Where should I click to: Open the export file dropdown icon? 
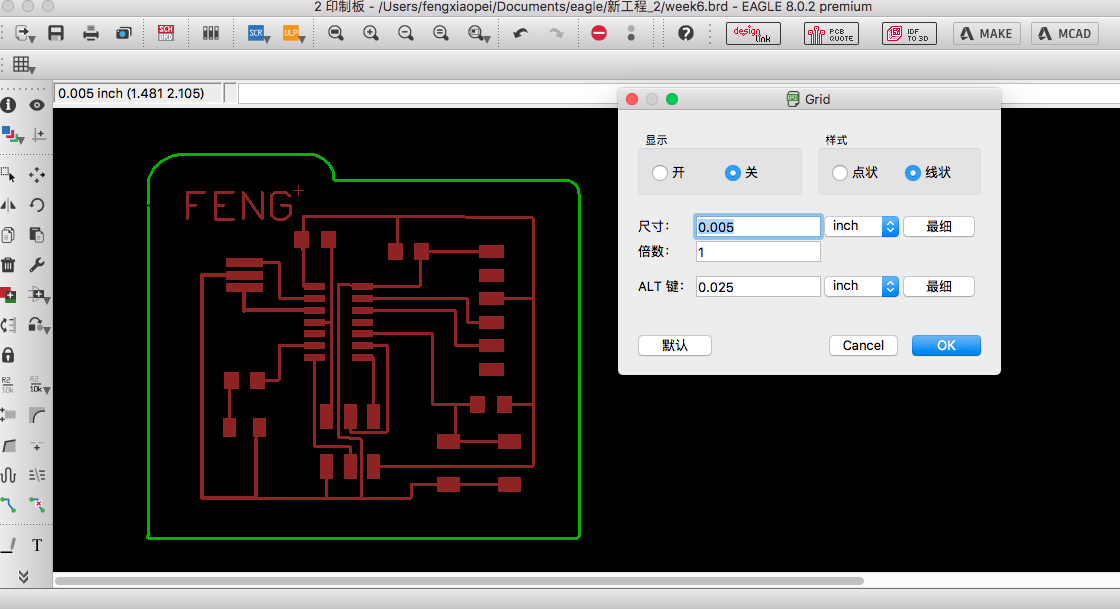[x=24, y=33]
